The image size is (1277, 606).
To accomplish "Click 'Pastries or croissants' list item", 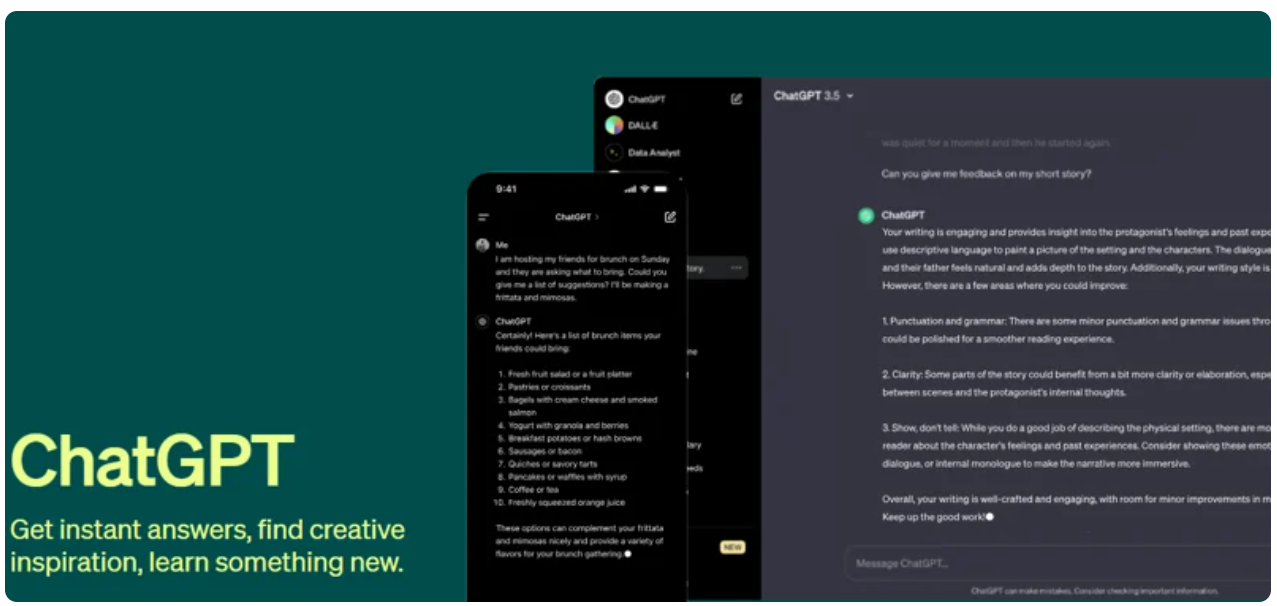I will click(549, 387).
